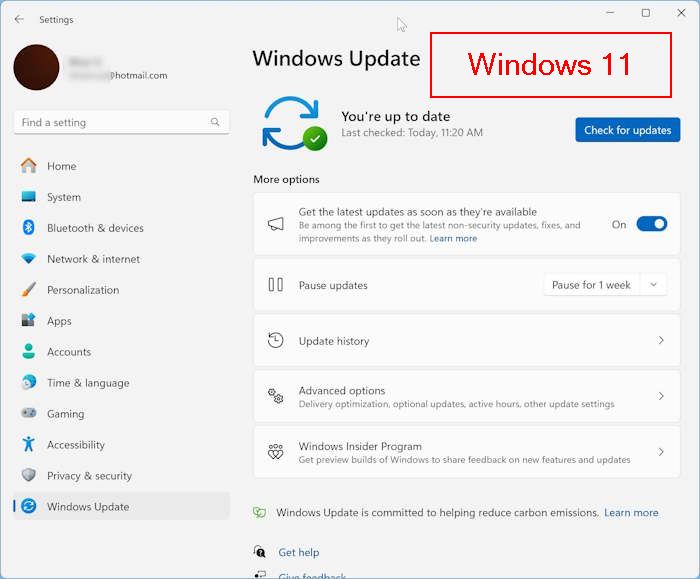Click the Windows Insider Program title text
The height and width of the screenshot is (579, 700).
[x=360, y=446]
